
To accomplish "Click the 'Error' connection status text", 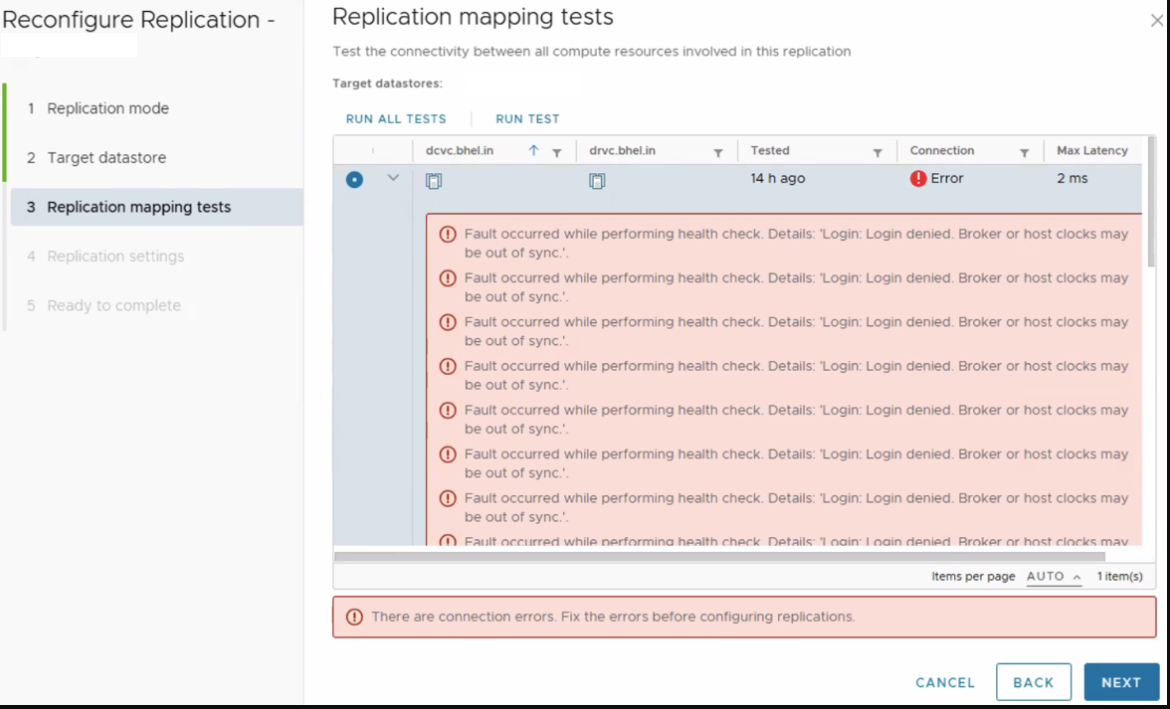I will (x=947, y=178).
